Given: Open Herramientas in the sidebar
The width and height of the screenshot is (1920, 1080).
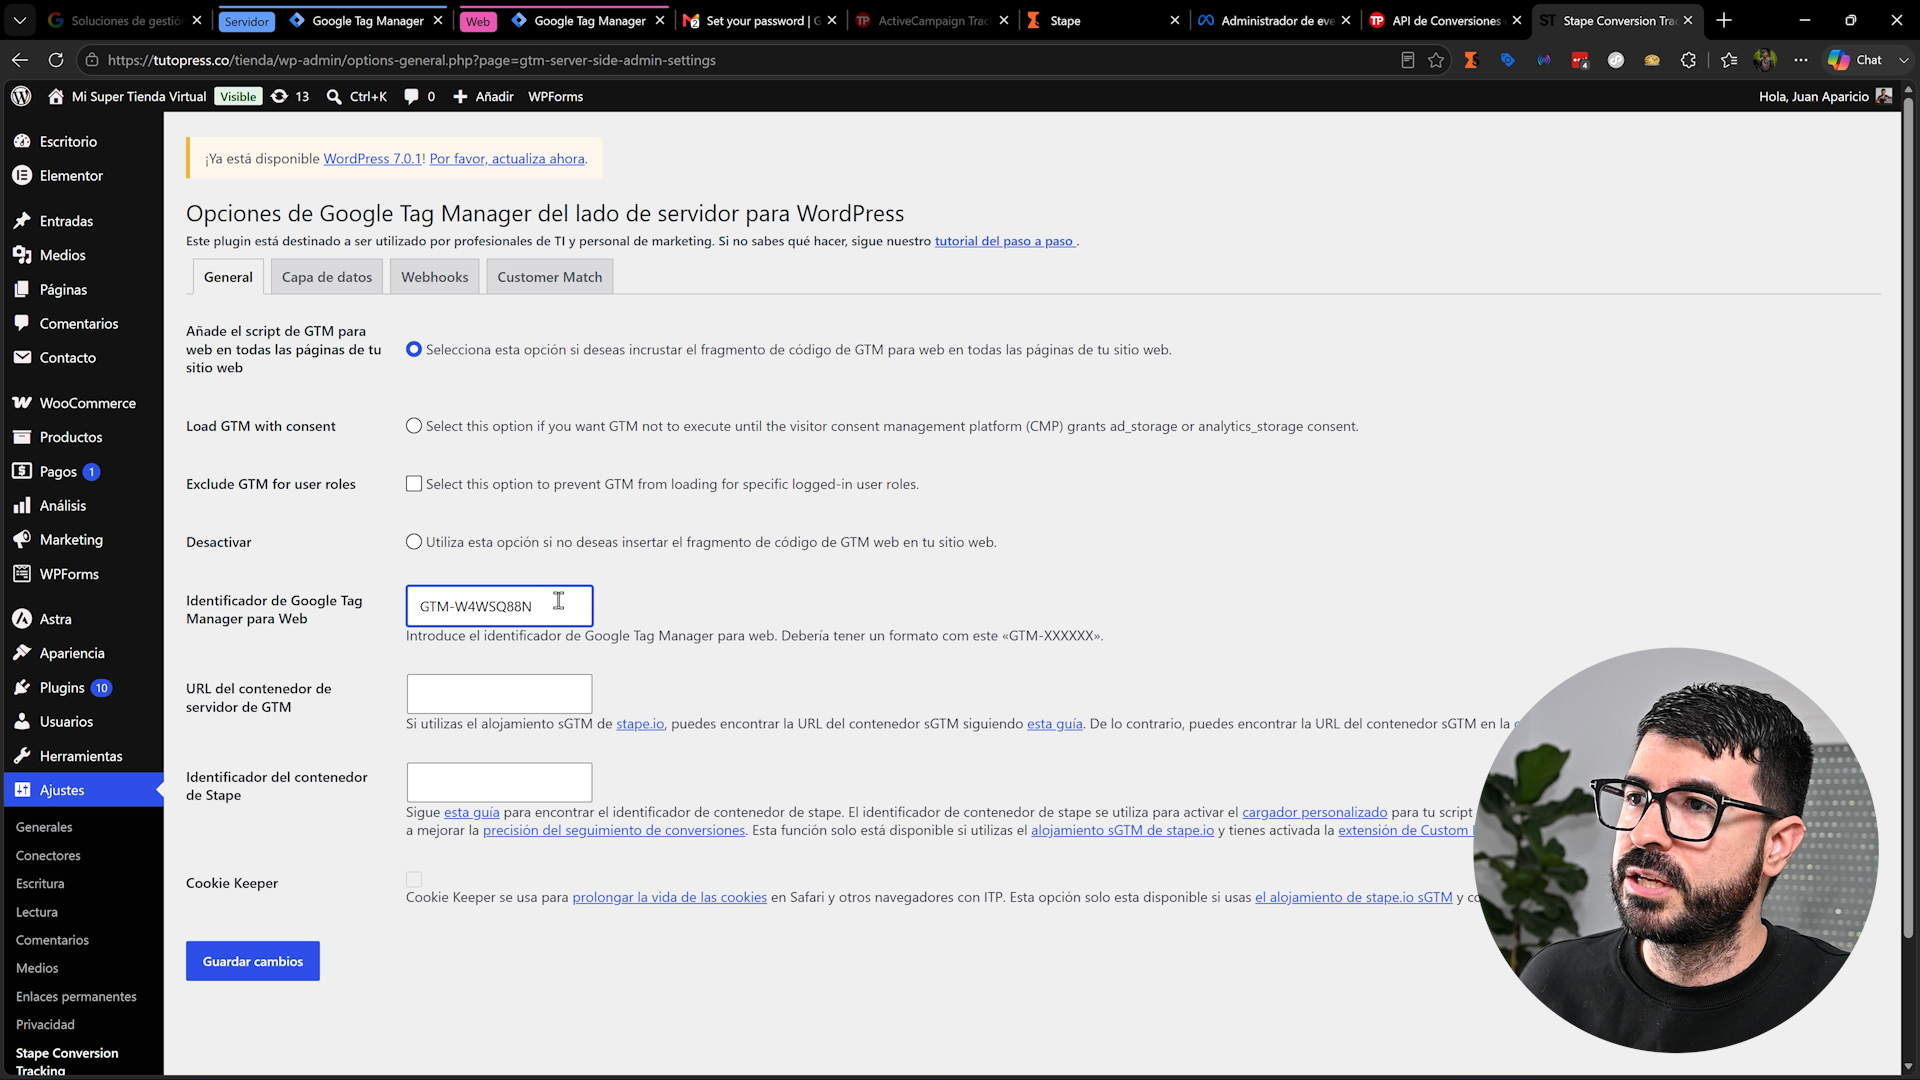Looking at the screenshot, I should tap(81, 756).
